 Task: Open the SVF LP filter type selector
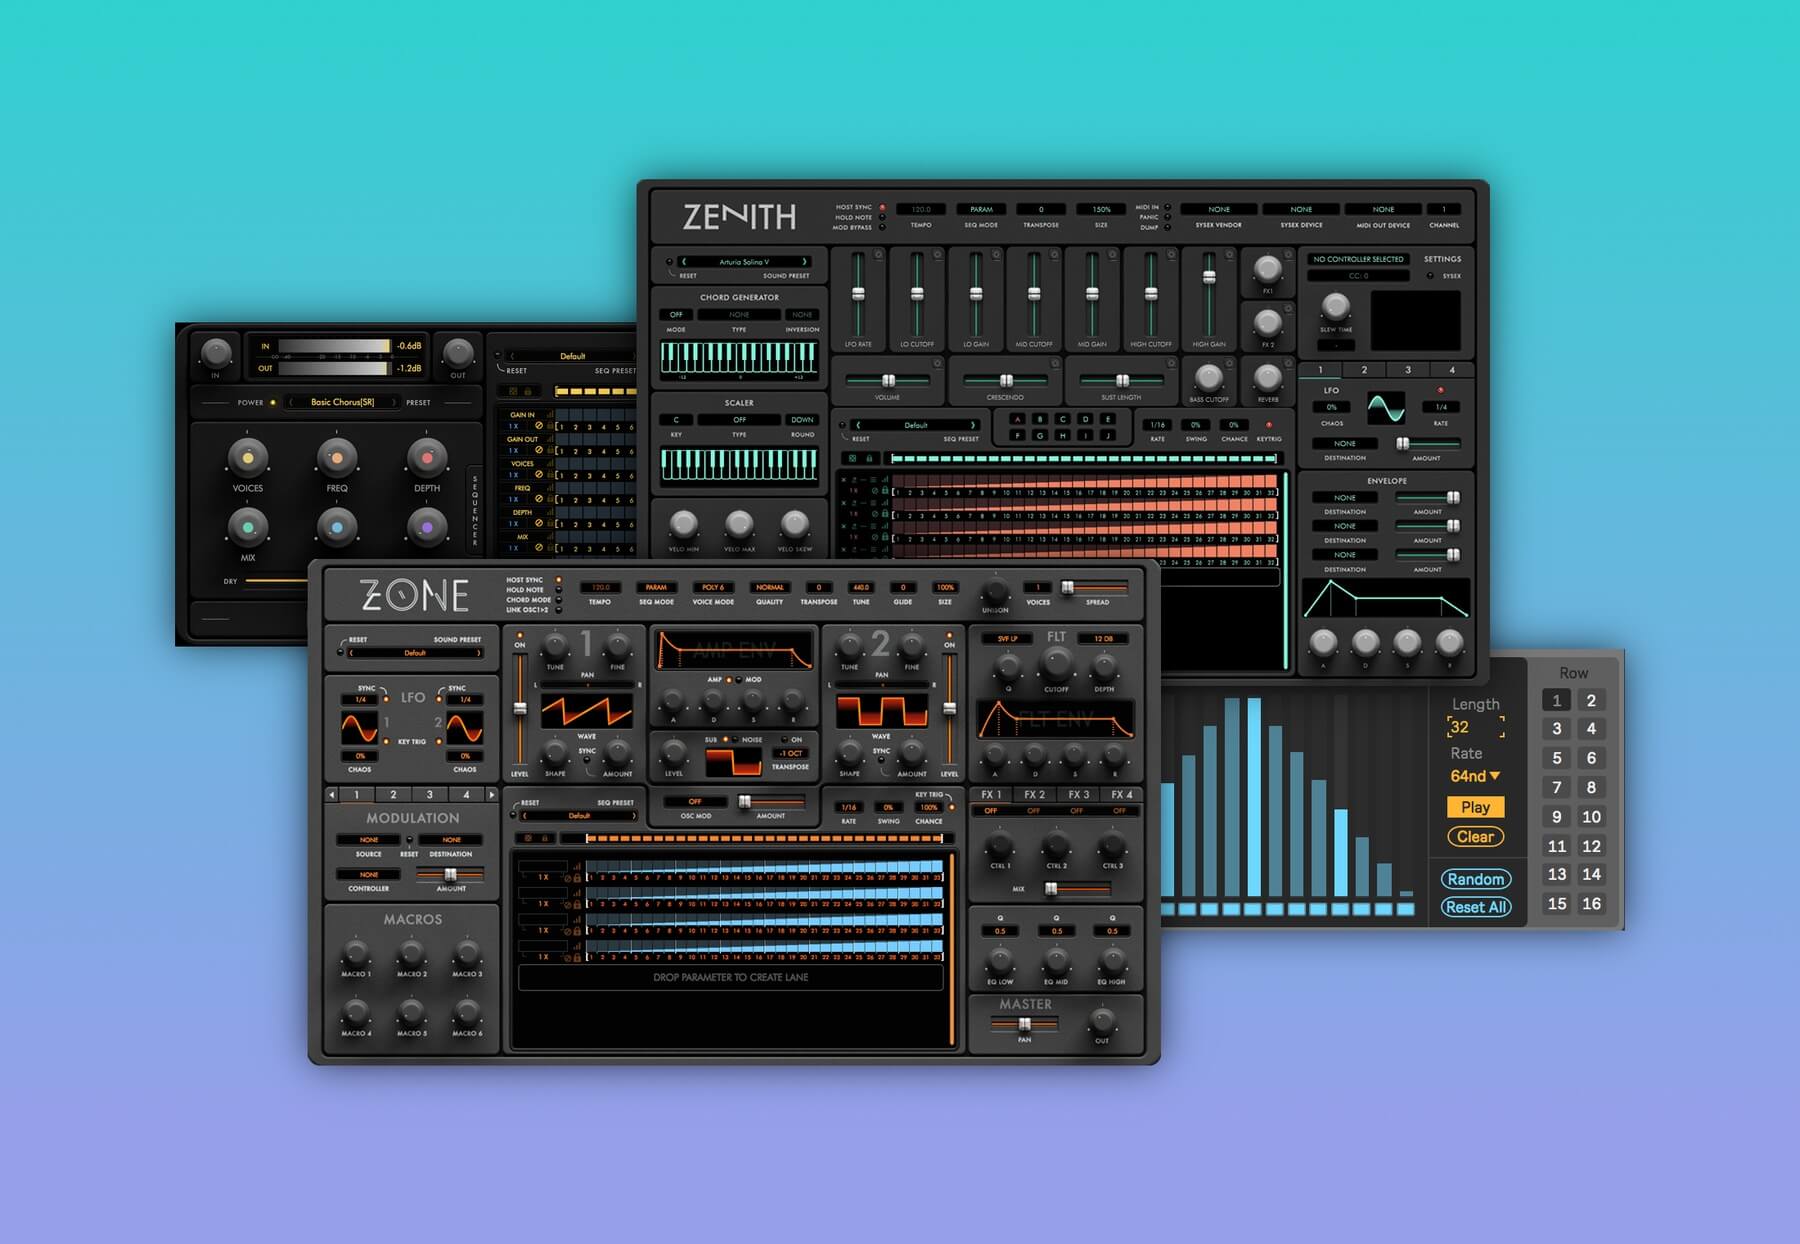point(1007,638)
